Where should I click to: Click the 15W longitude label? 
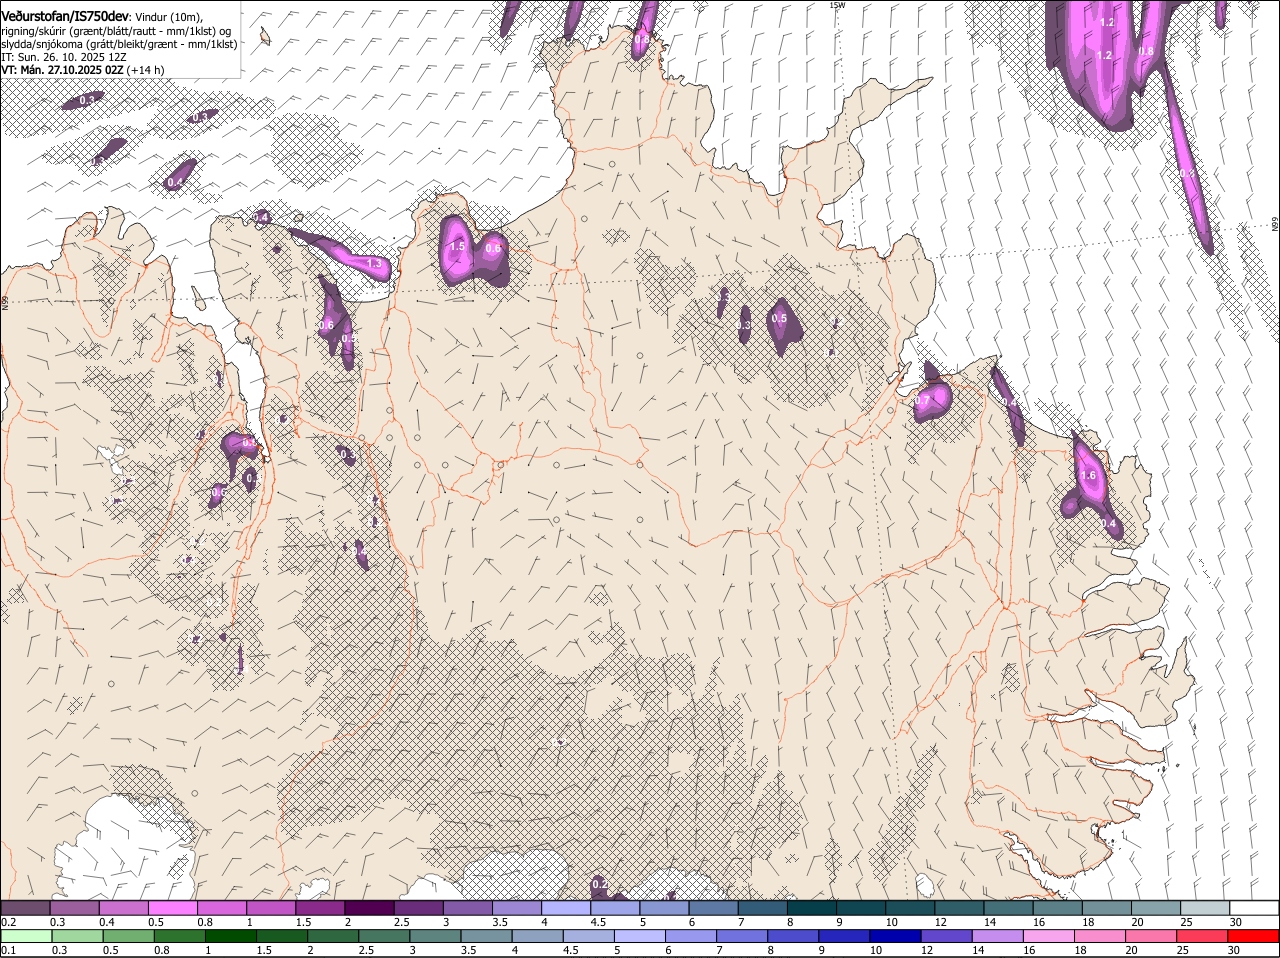837,5
